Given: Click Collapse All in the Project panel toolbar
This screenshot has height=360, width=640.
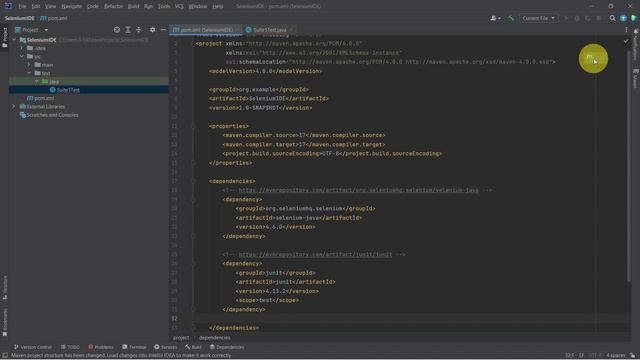Looking at the screenshot, I should pyautogui.click(x=139, y=30).
